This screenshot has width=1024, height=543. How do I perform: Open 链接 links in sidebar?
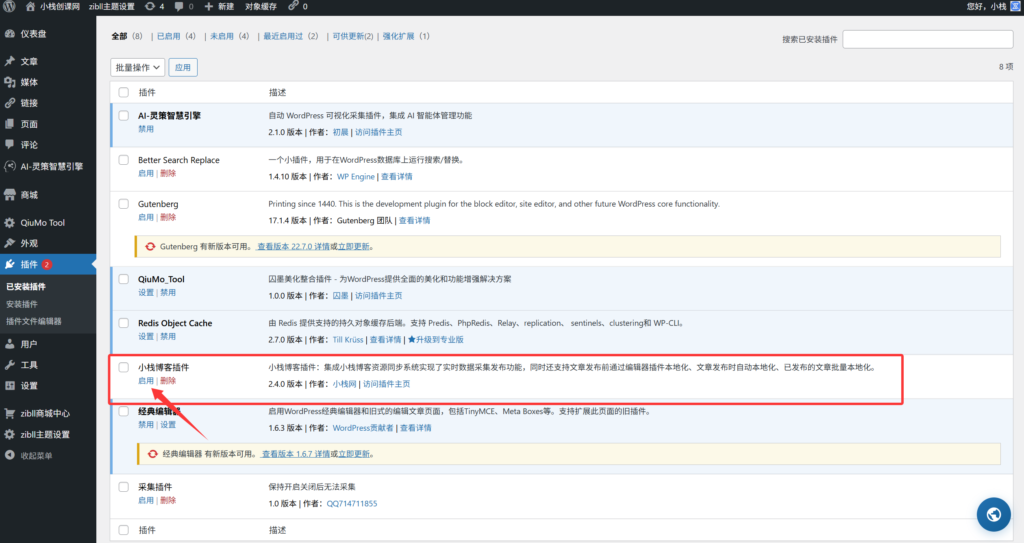click(x=29, y=103)
